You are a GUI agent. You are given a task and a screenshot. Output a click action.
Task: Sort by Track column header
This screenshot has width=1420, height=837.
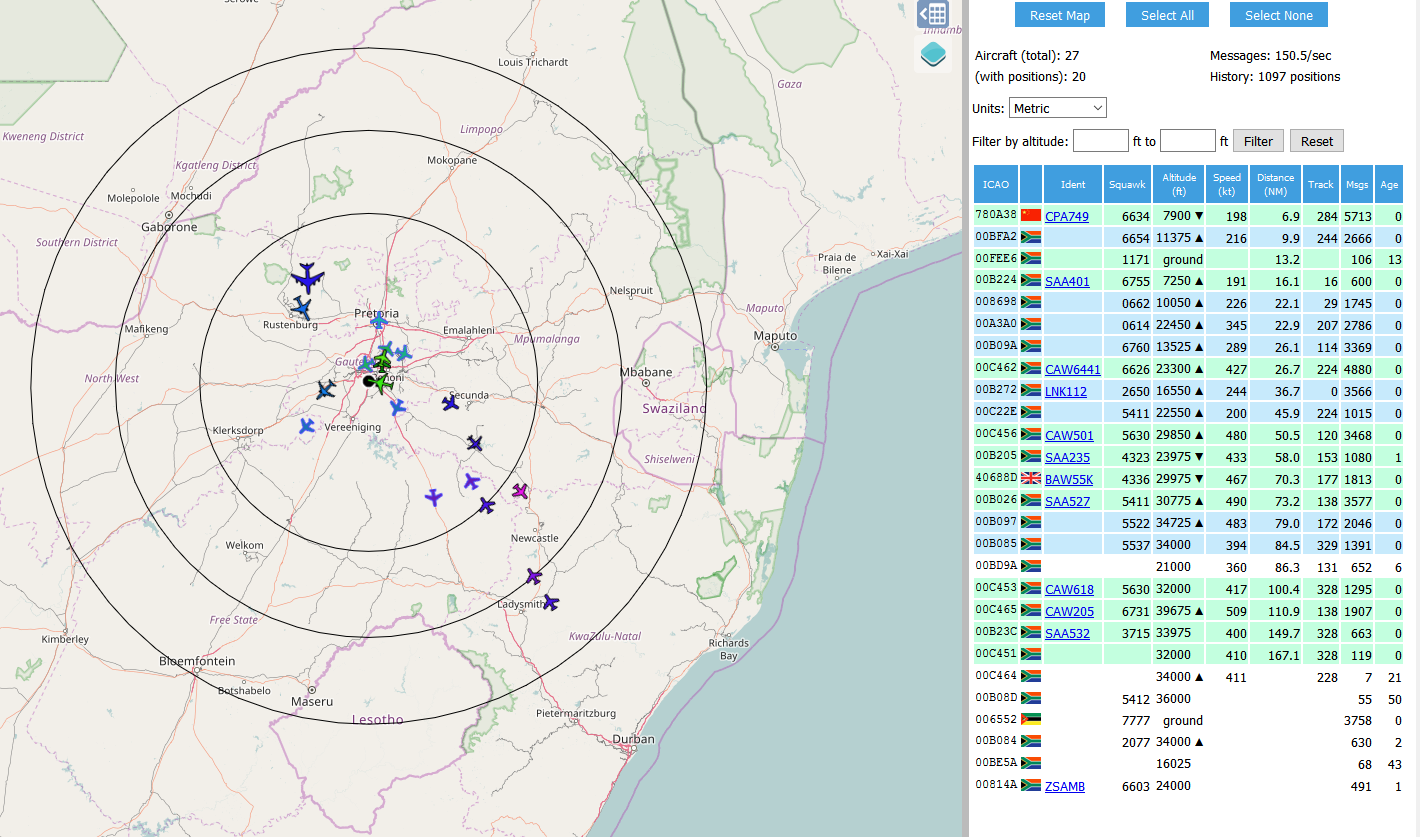[1321, 184]
